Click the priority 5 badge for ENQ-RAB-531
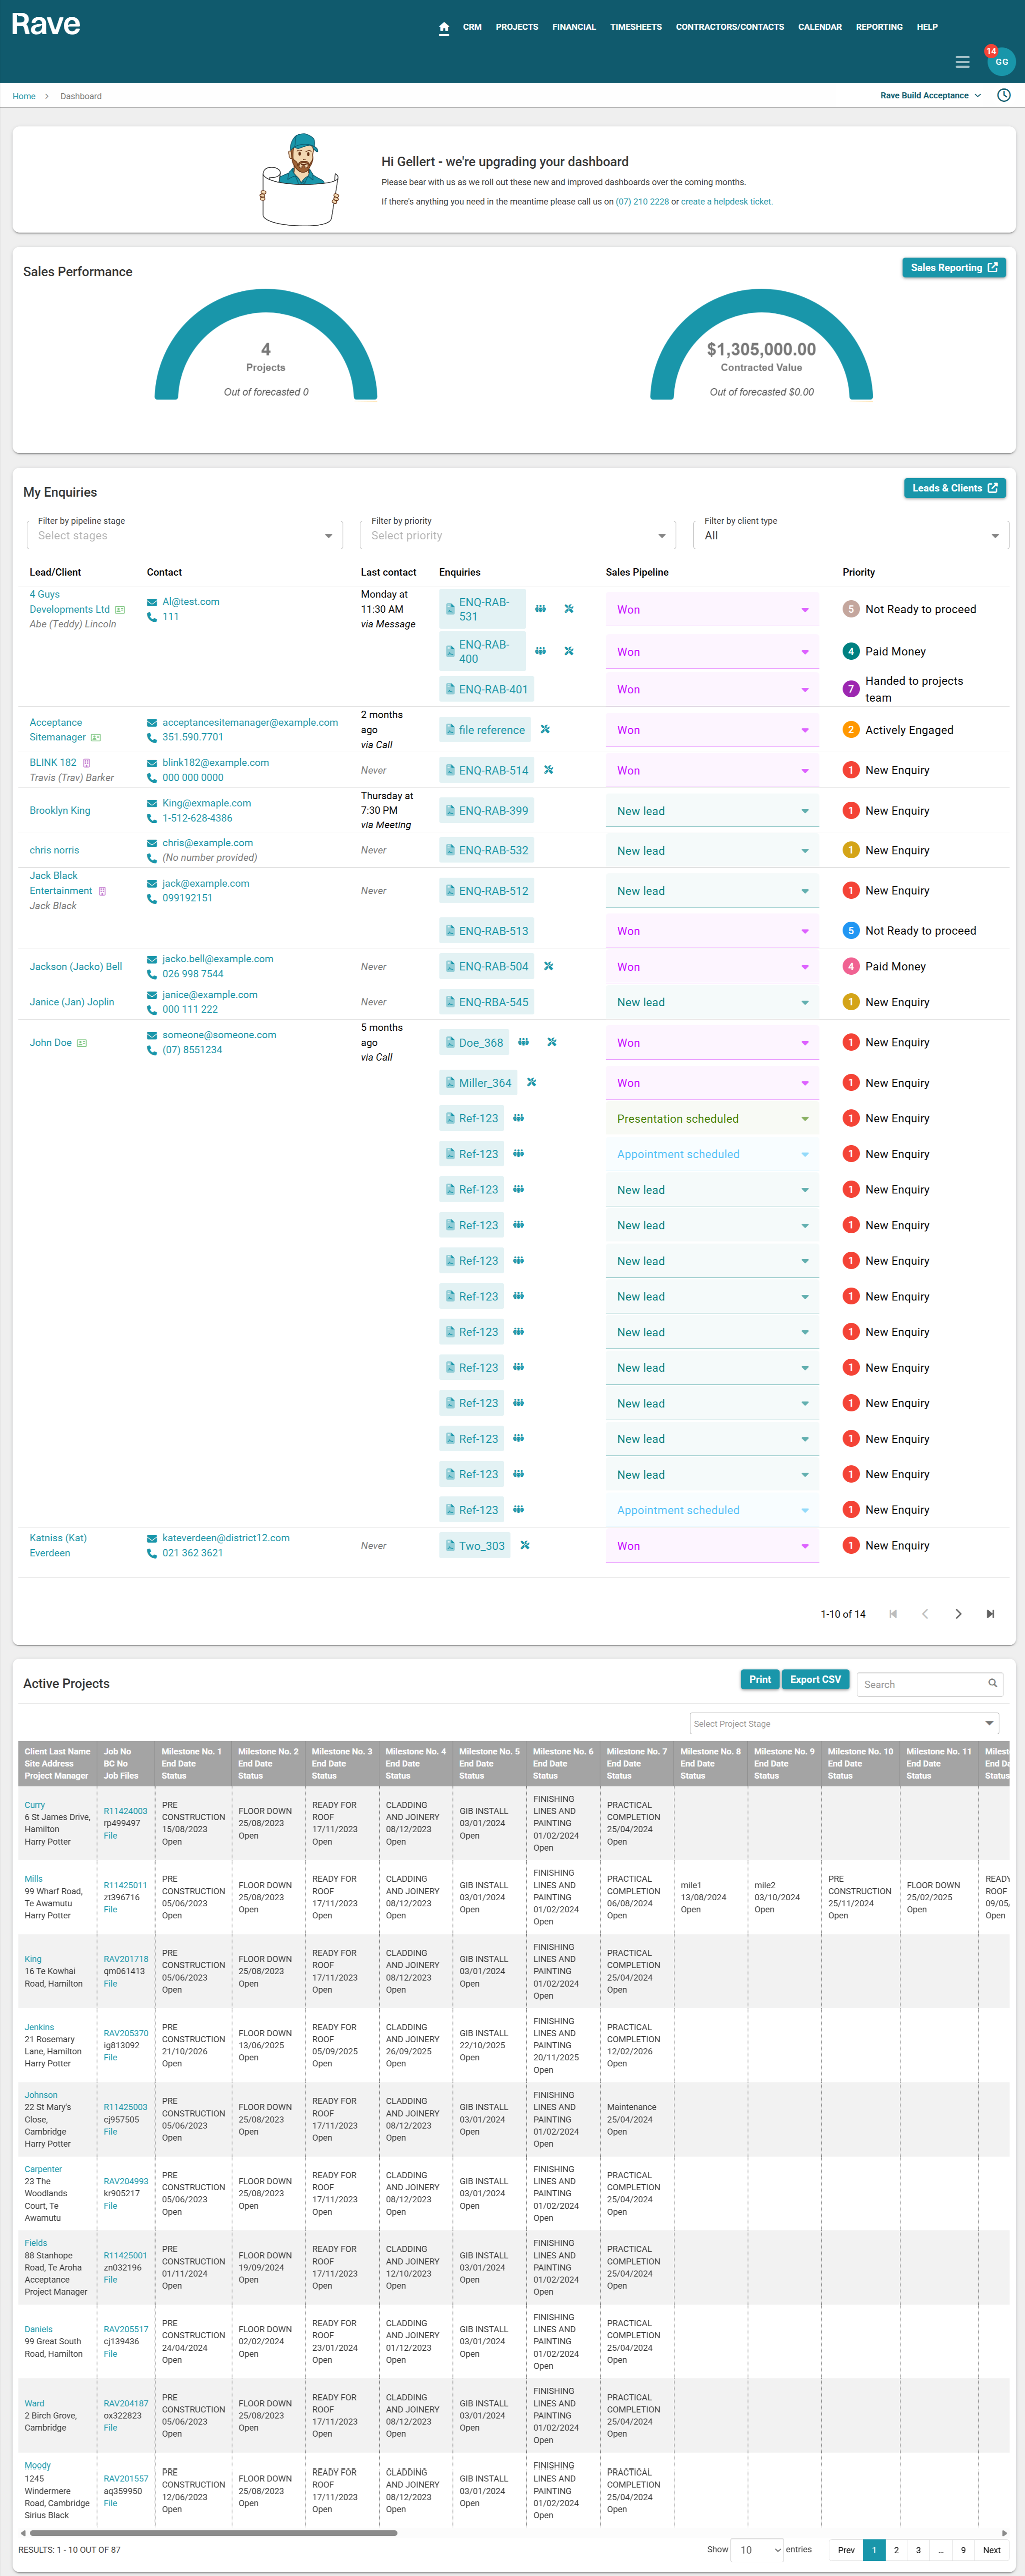The width and height of the screenshot is (1025, 2576). (851, 609)
